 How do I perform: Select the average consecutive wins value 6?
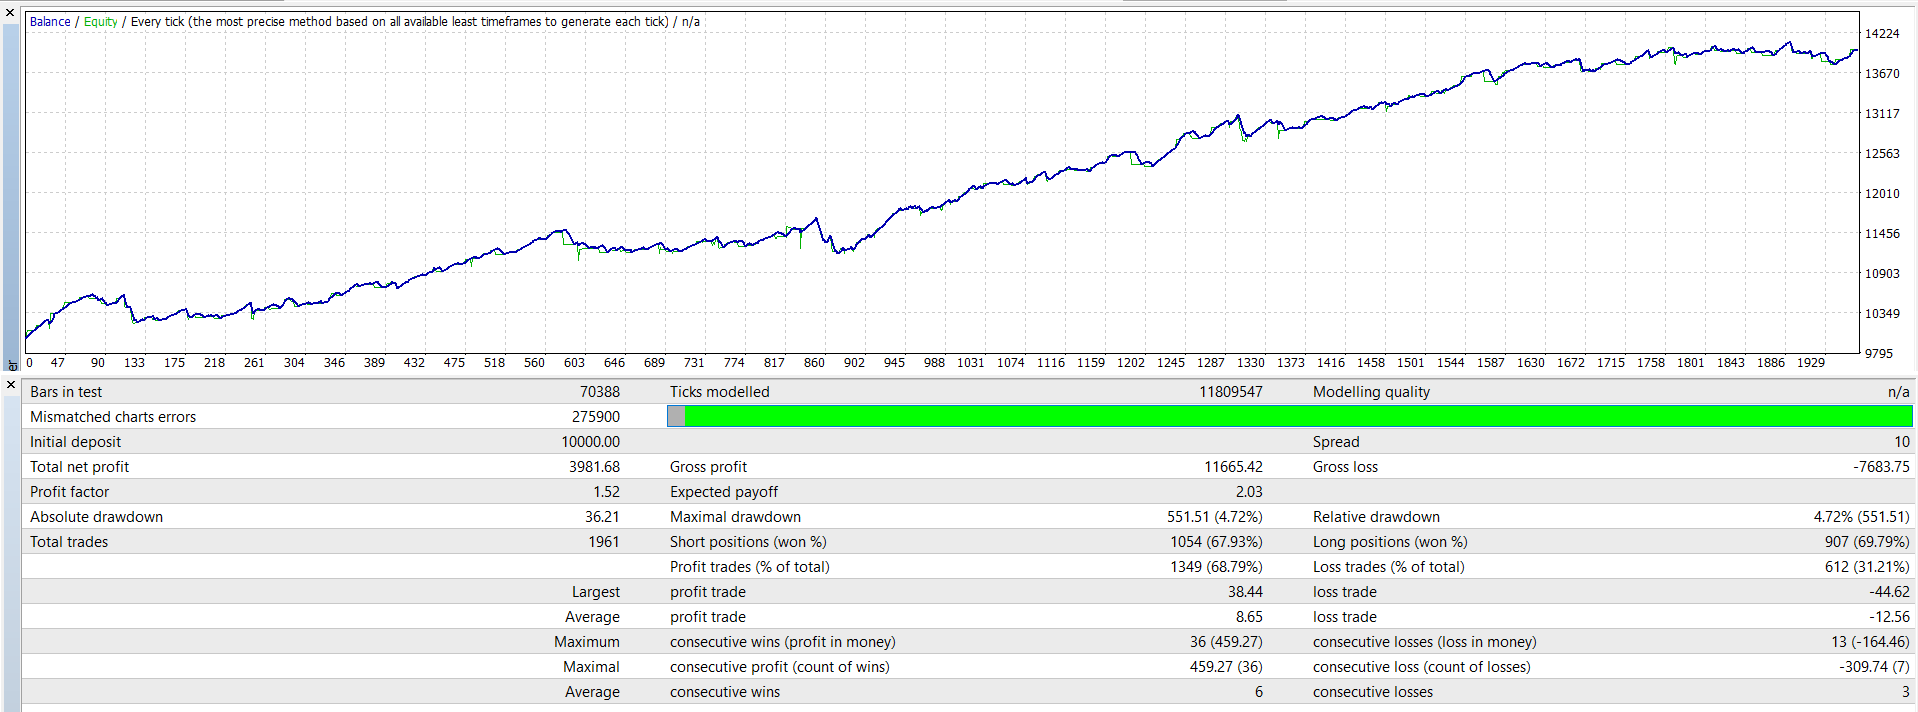click(x=1258, y=692)
